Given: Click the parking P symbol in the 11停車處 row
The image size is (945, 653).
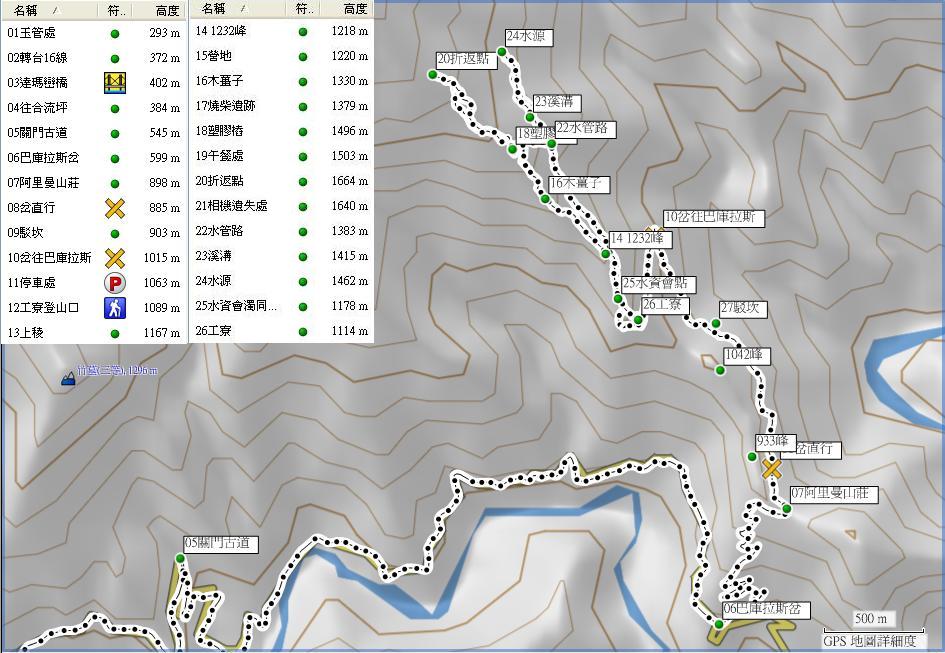Looking at the screenshot, I should (115, 283).
